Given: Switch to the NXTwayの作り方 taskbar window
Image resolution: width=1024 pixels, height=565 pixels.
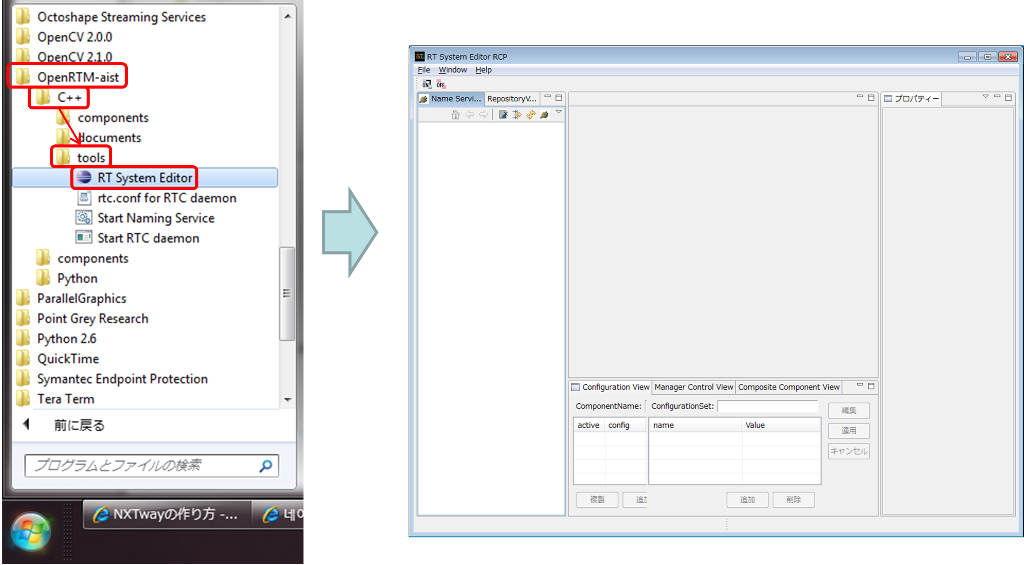Looking at the screenshot, I should 167,514.
